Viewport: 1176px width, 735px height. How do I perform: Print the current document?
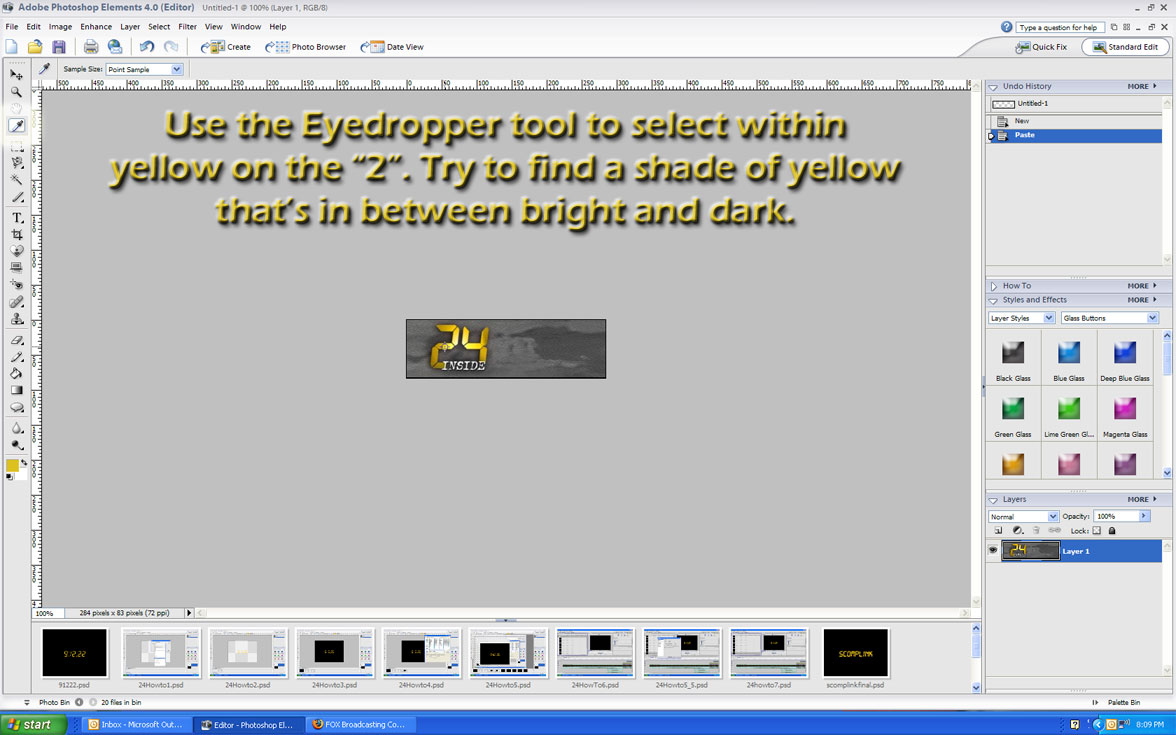(x=91, y=46)
